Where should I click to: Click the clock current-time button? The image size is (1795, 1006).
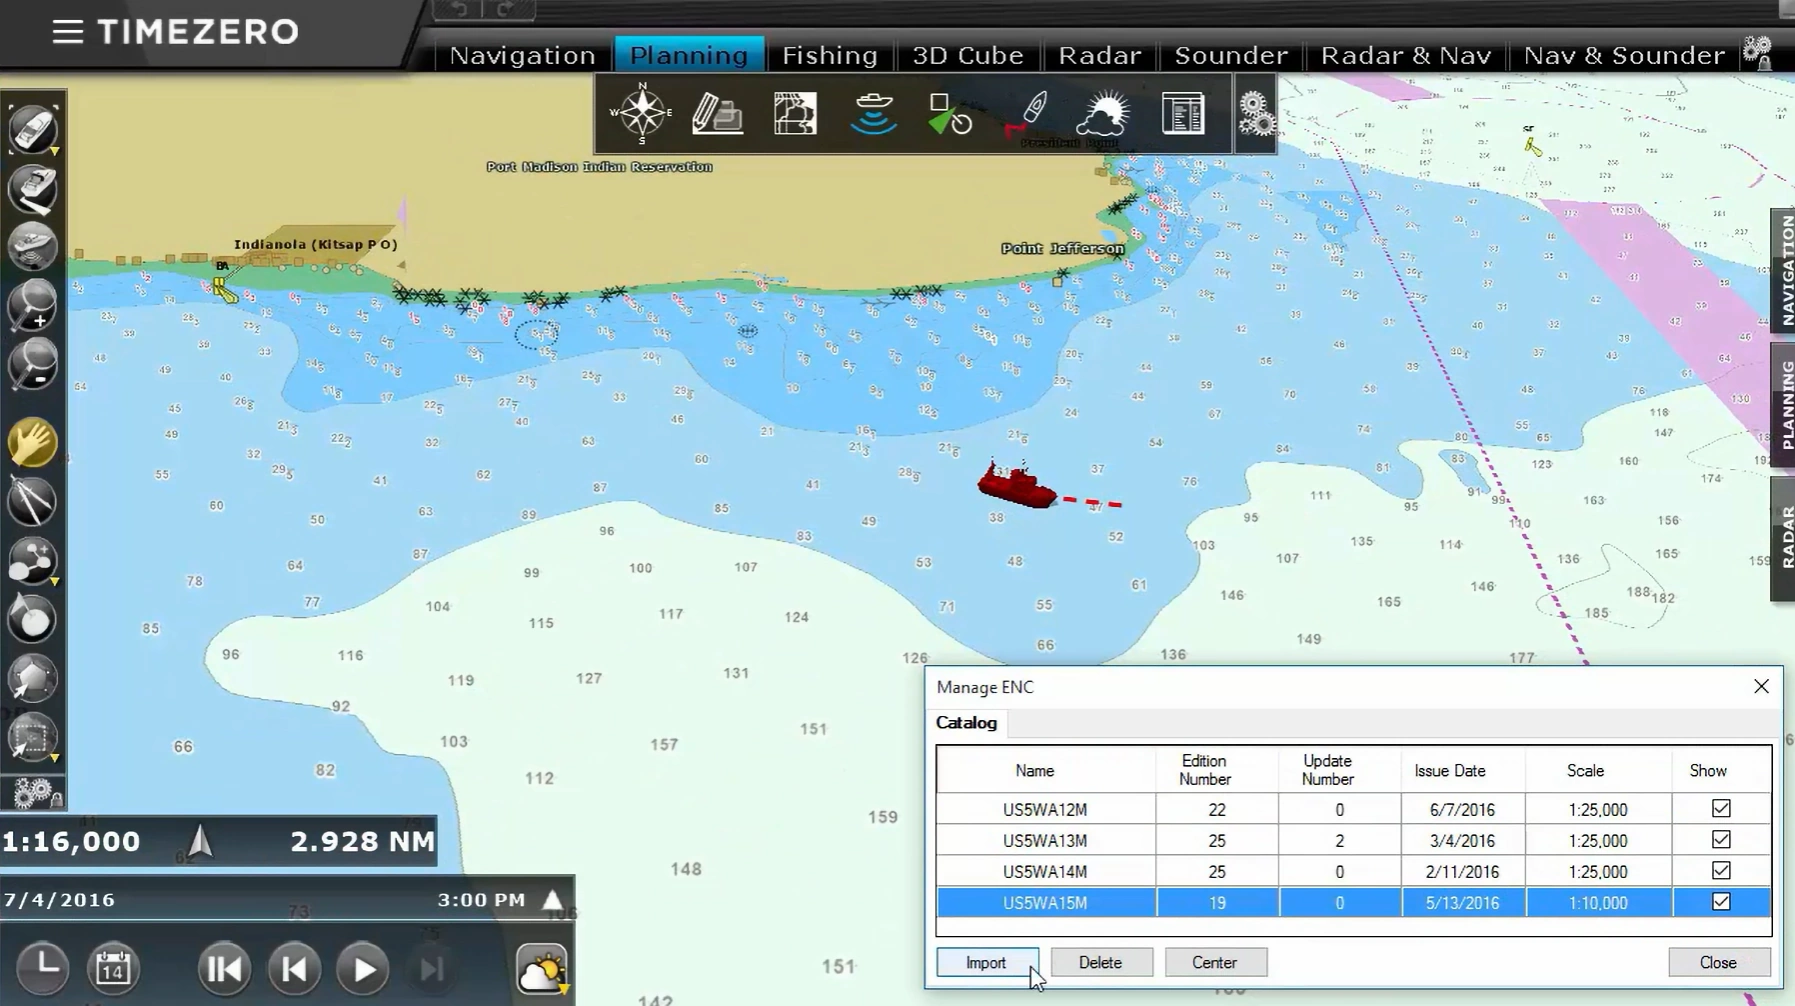click(x=43, y=967)
